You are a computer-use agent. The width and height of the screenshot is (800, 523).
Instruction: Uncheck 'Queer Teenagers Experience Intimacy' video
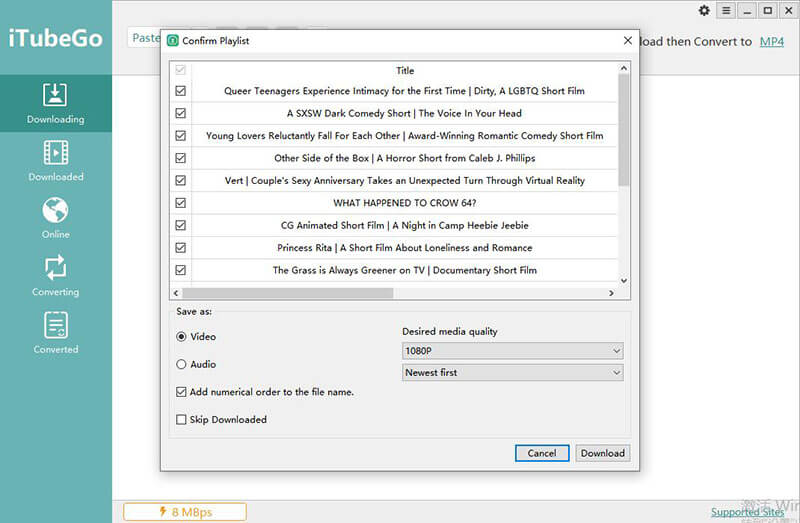pos(181,91)
